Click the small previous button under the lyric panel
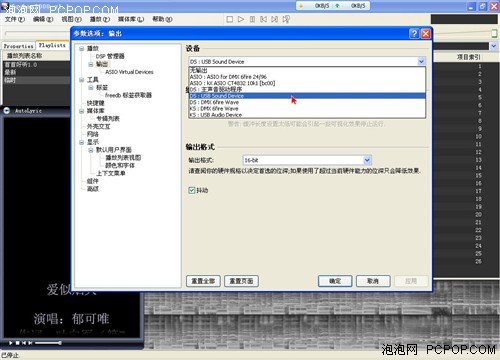Viewport: 500px width, 360px height. pyautogui.click(x=24, y=343)
